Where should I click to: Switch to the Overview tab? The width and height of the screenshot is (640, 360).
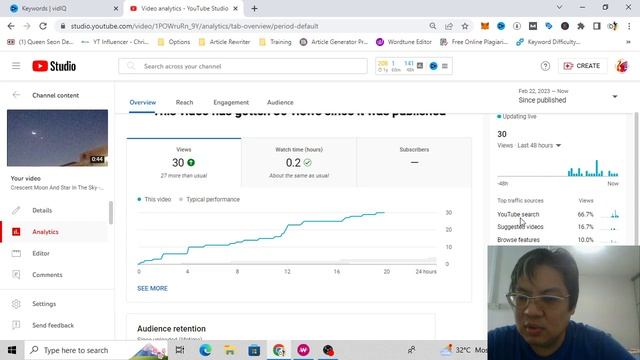coord(142,102)
